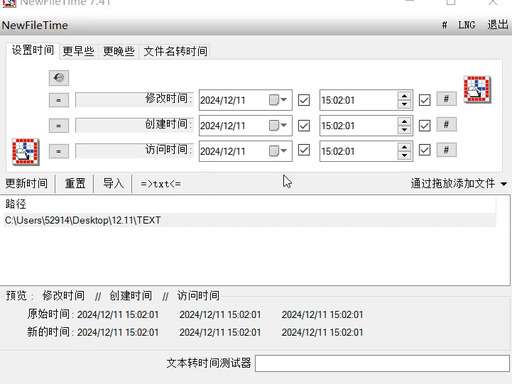Increase the 访问时间 time with up spinner

(404, 147)
